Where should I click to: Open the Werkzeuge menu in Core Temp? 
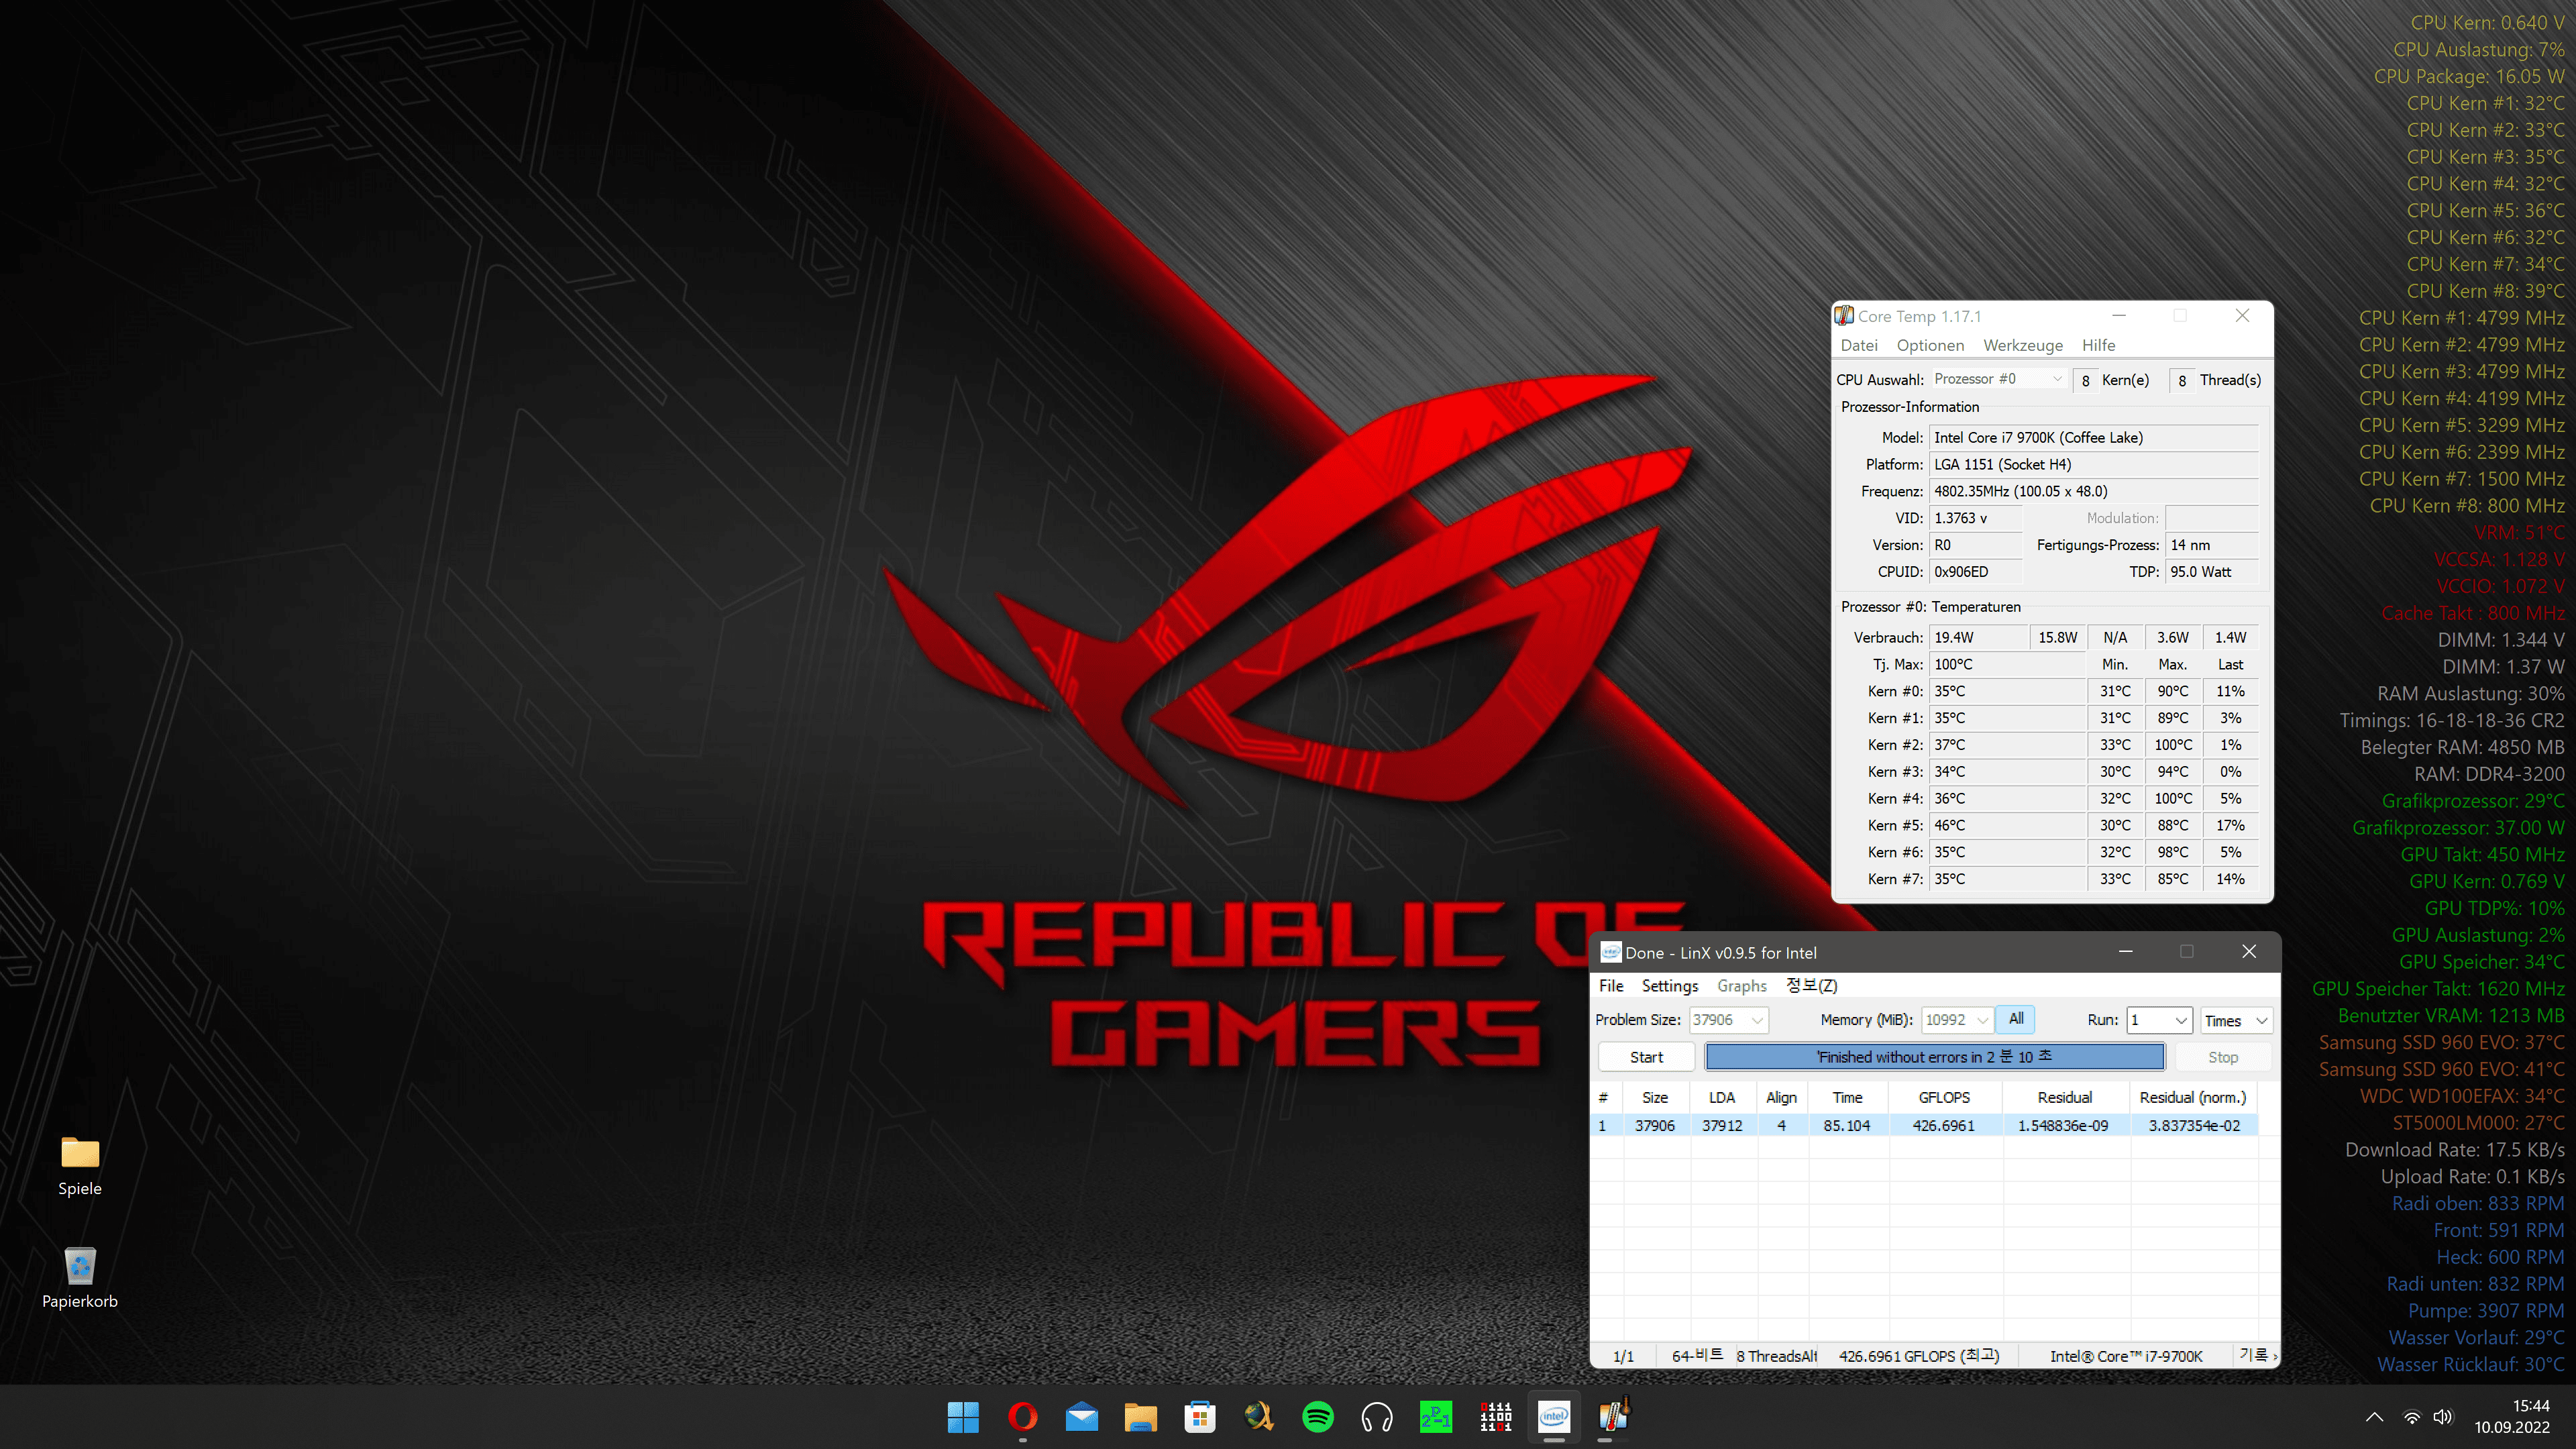(2023, 345)
